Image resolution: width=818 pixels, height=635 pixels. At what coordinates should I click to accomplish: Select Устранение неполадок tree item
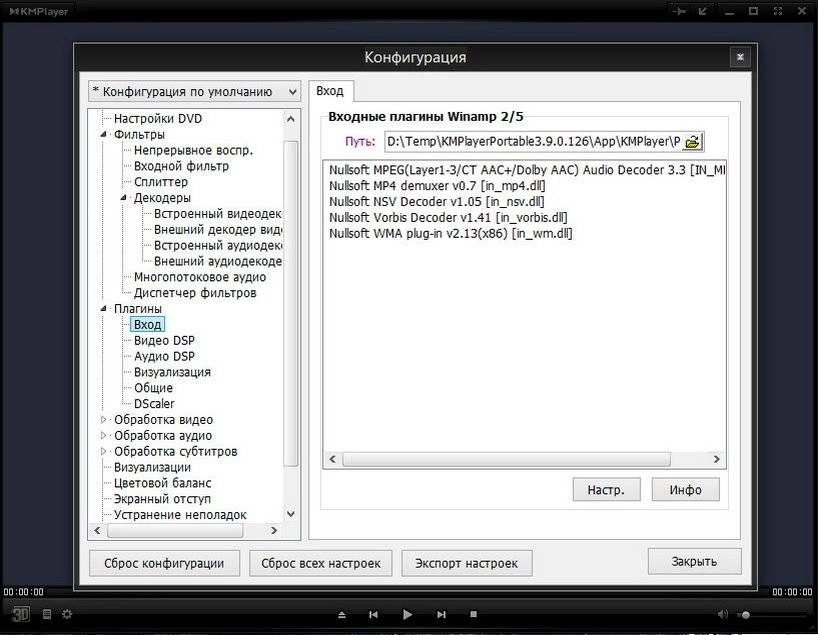coord(180,514)
